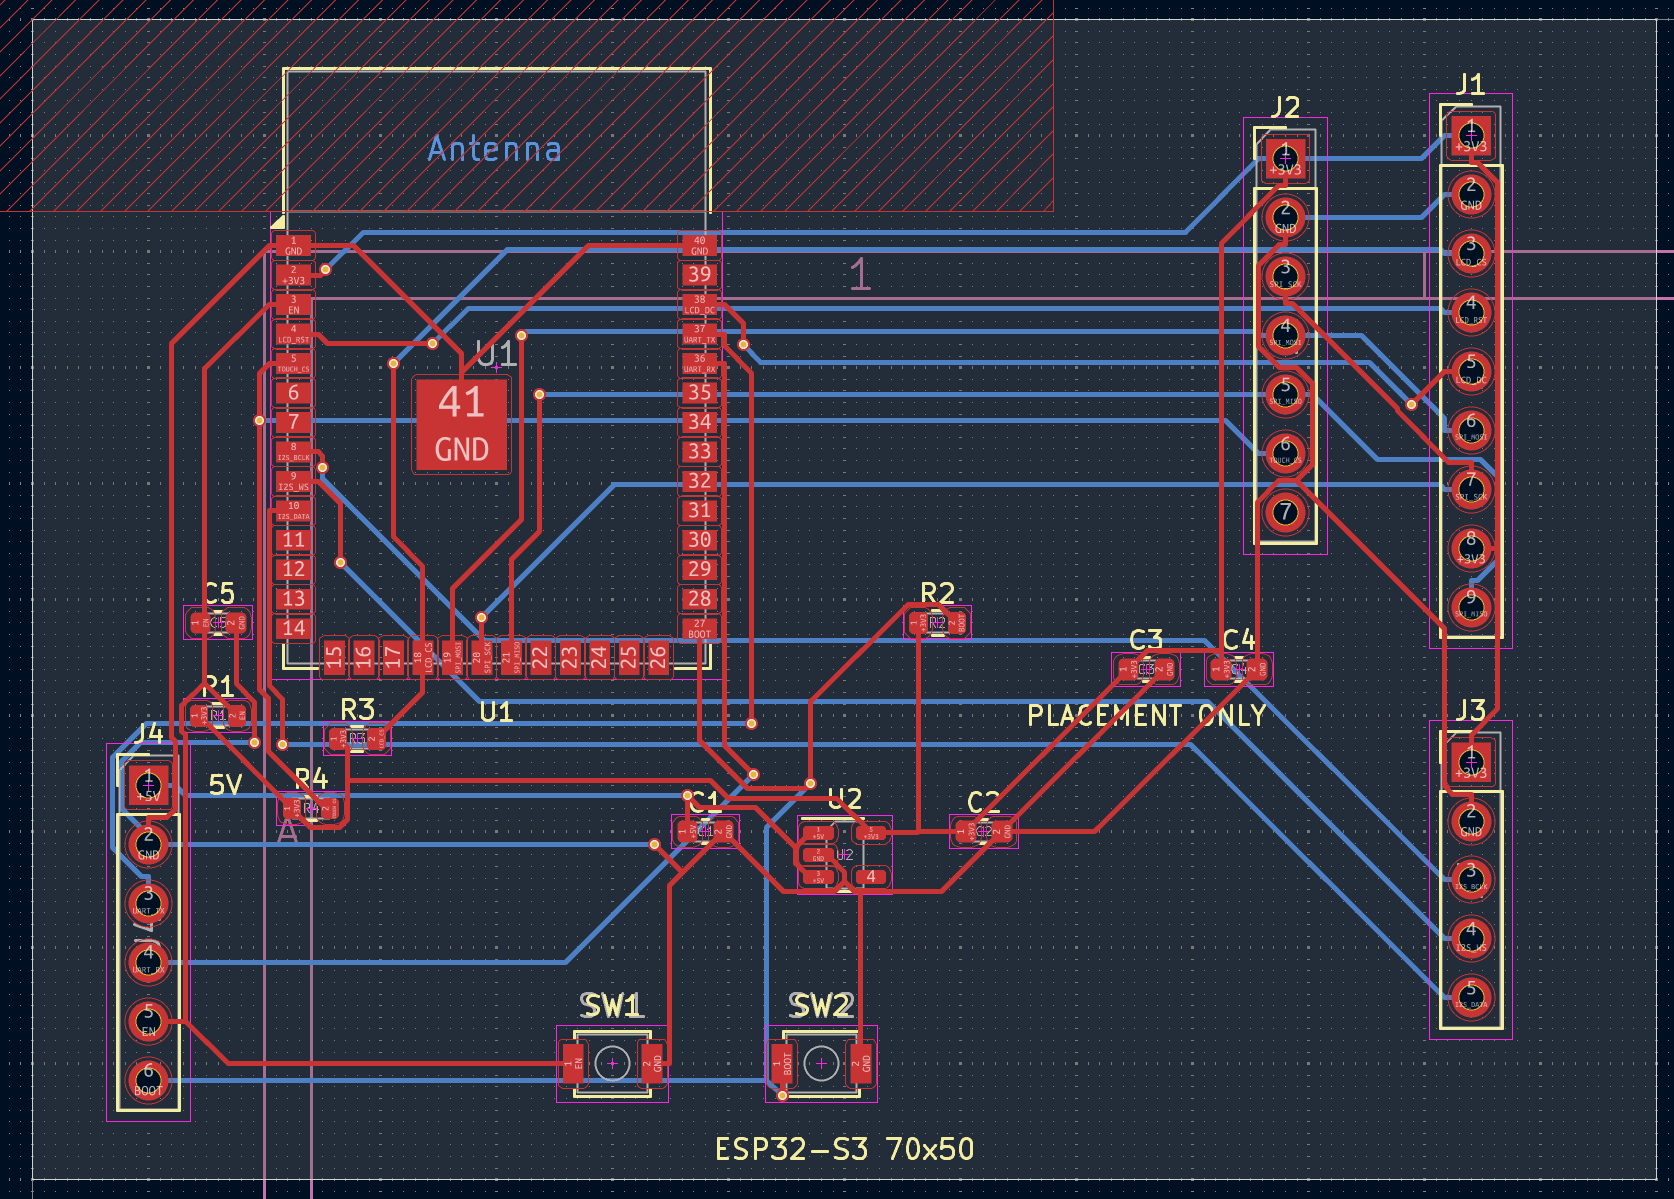Select pad 1 +3V3 of connector J2

point(1285,158)
